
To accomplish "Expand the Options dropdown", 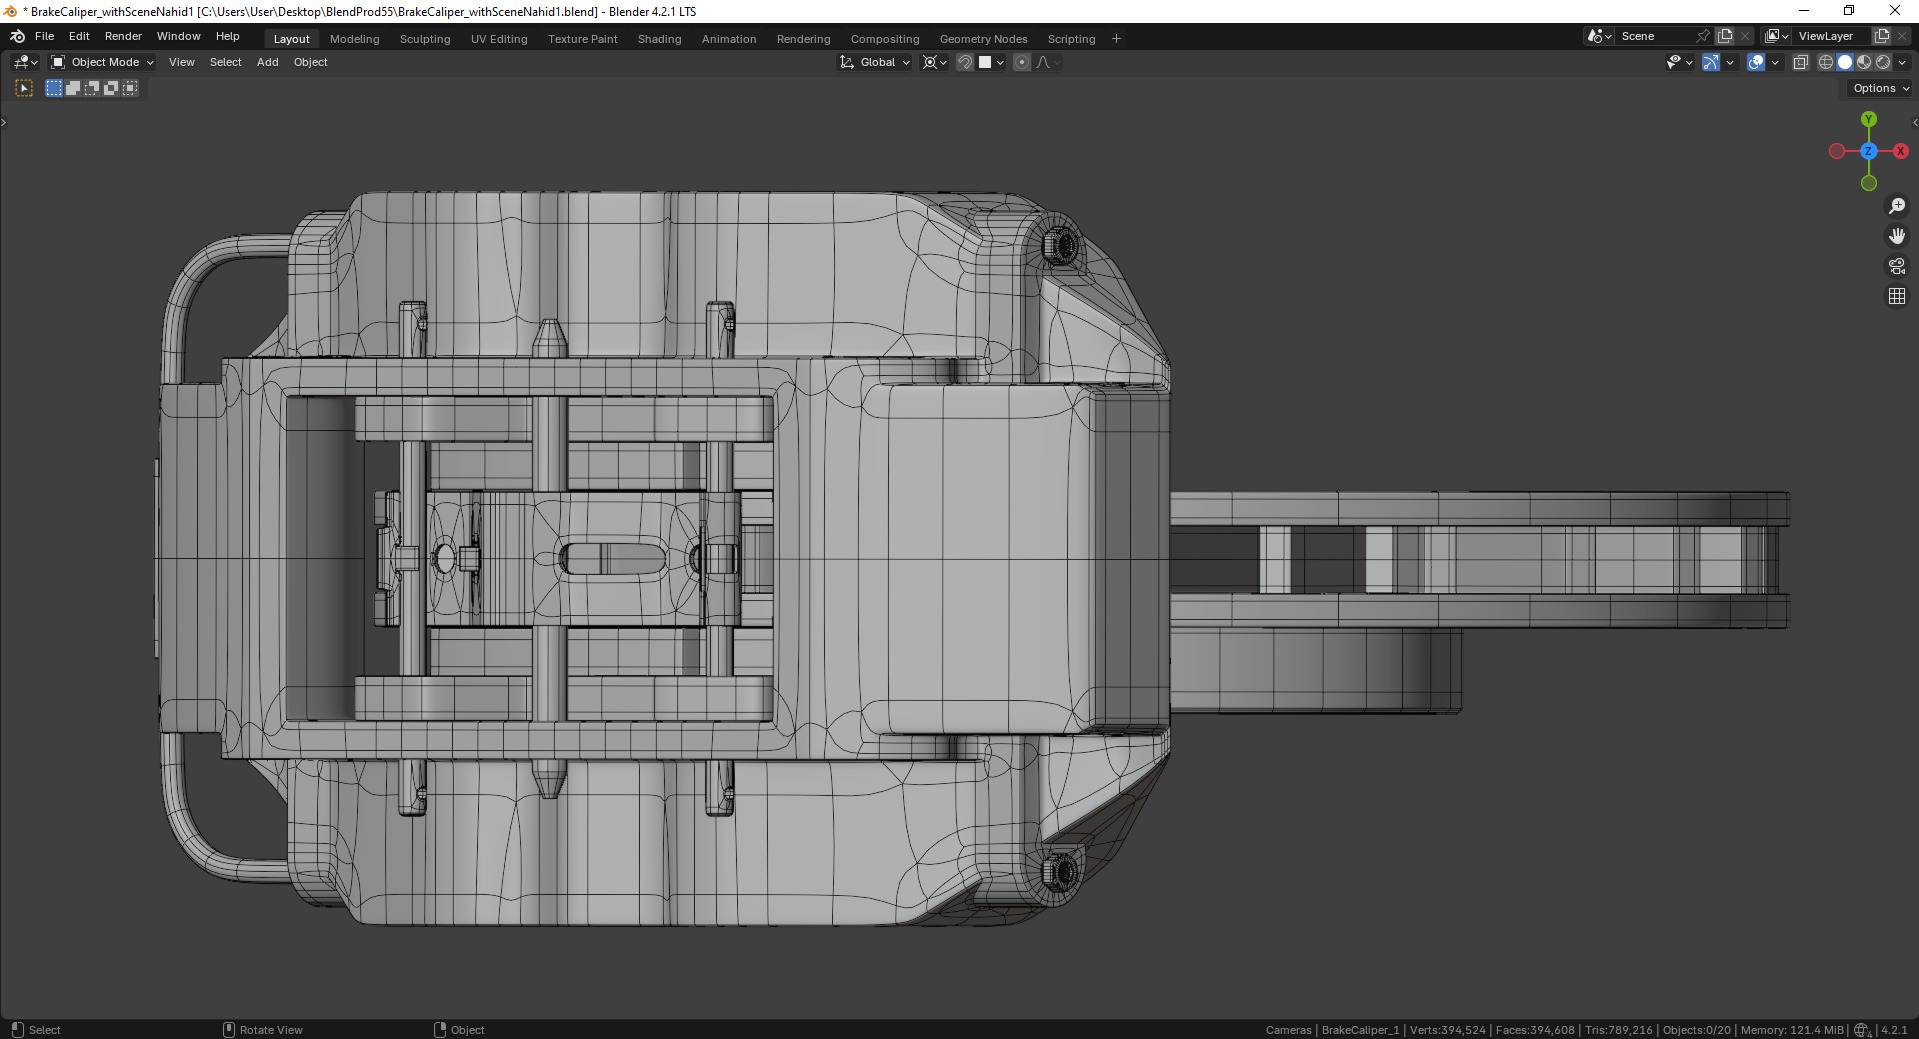I will coord(1880,88).
